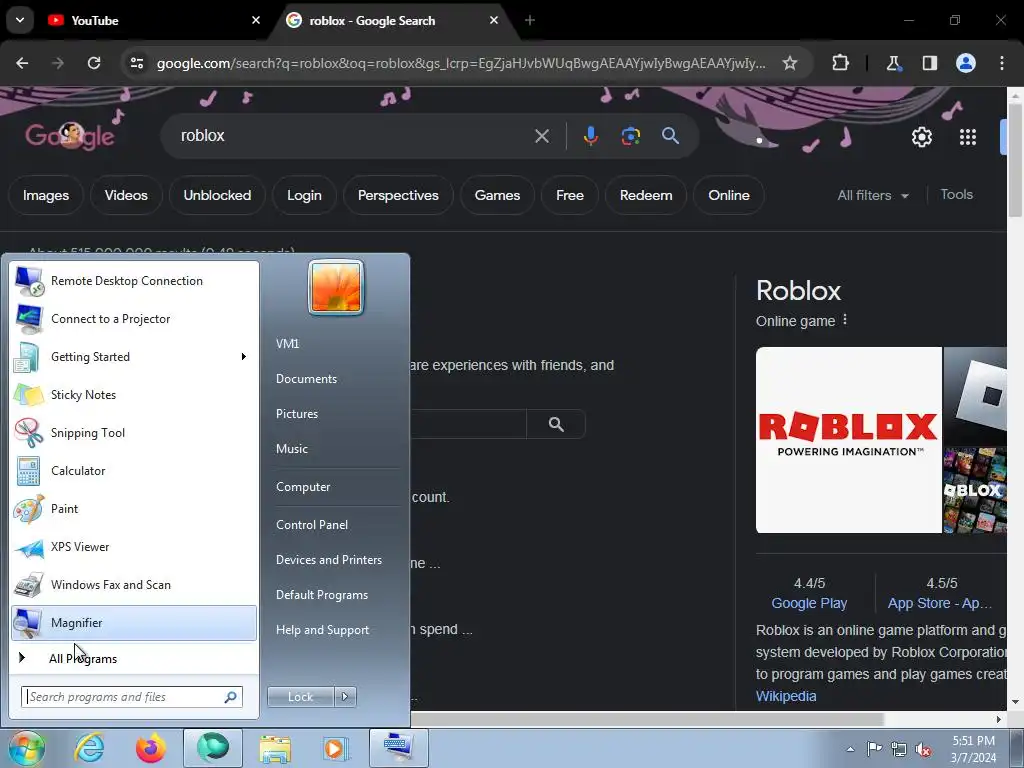Open shutdown options arrow next to Lock
The width and height of the screenshot is (1024, 768).
pos(345,697)
